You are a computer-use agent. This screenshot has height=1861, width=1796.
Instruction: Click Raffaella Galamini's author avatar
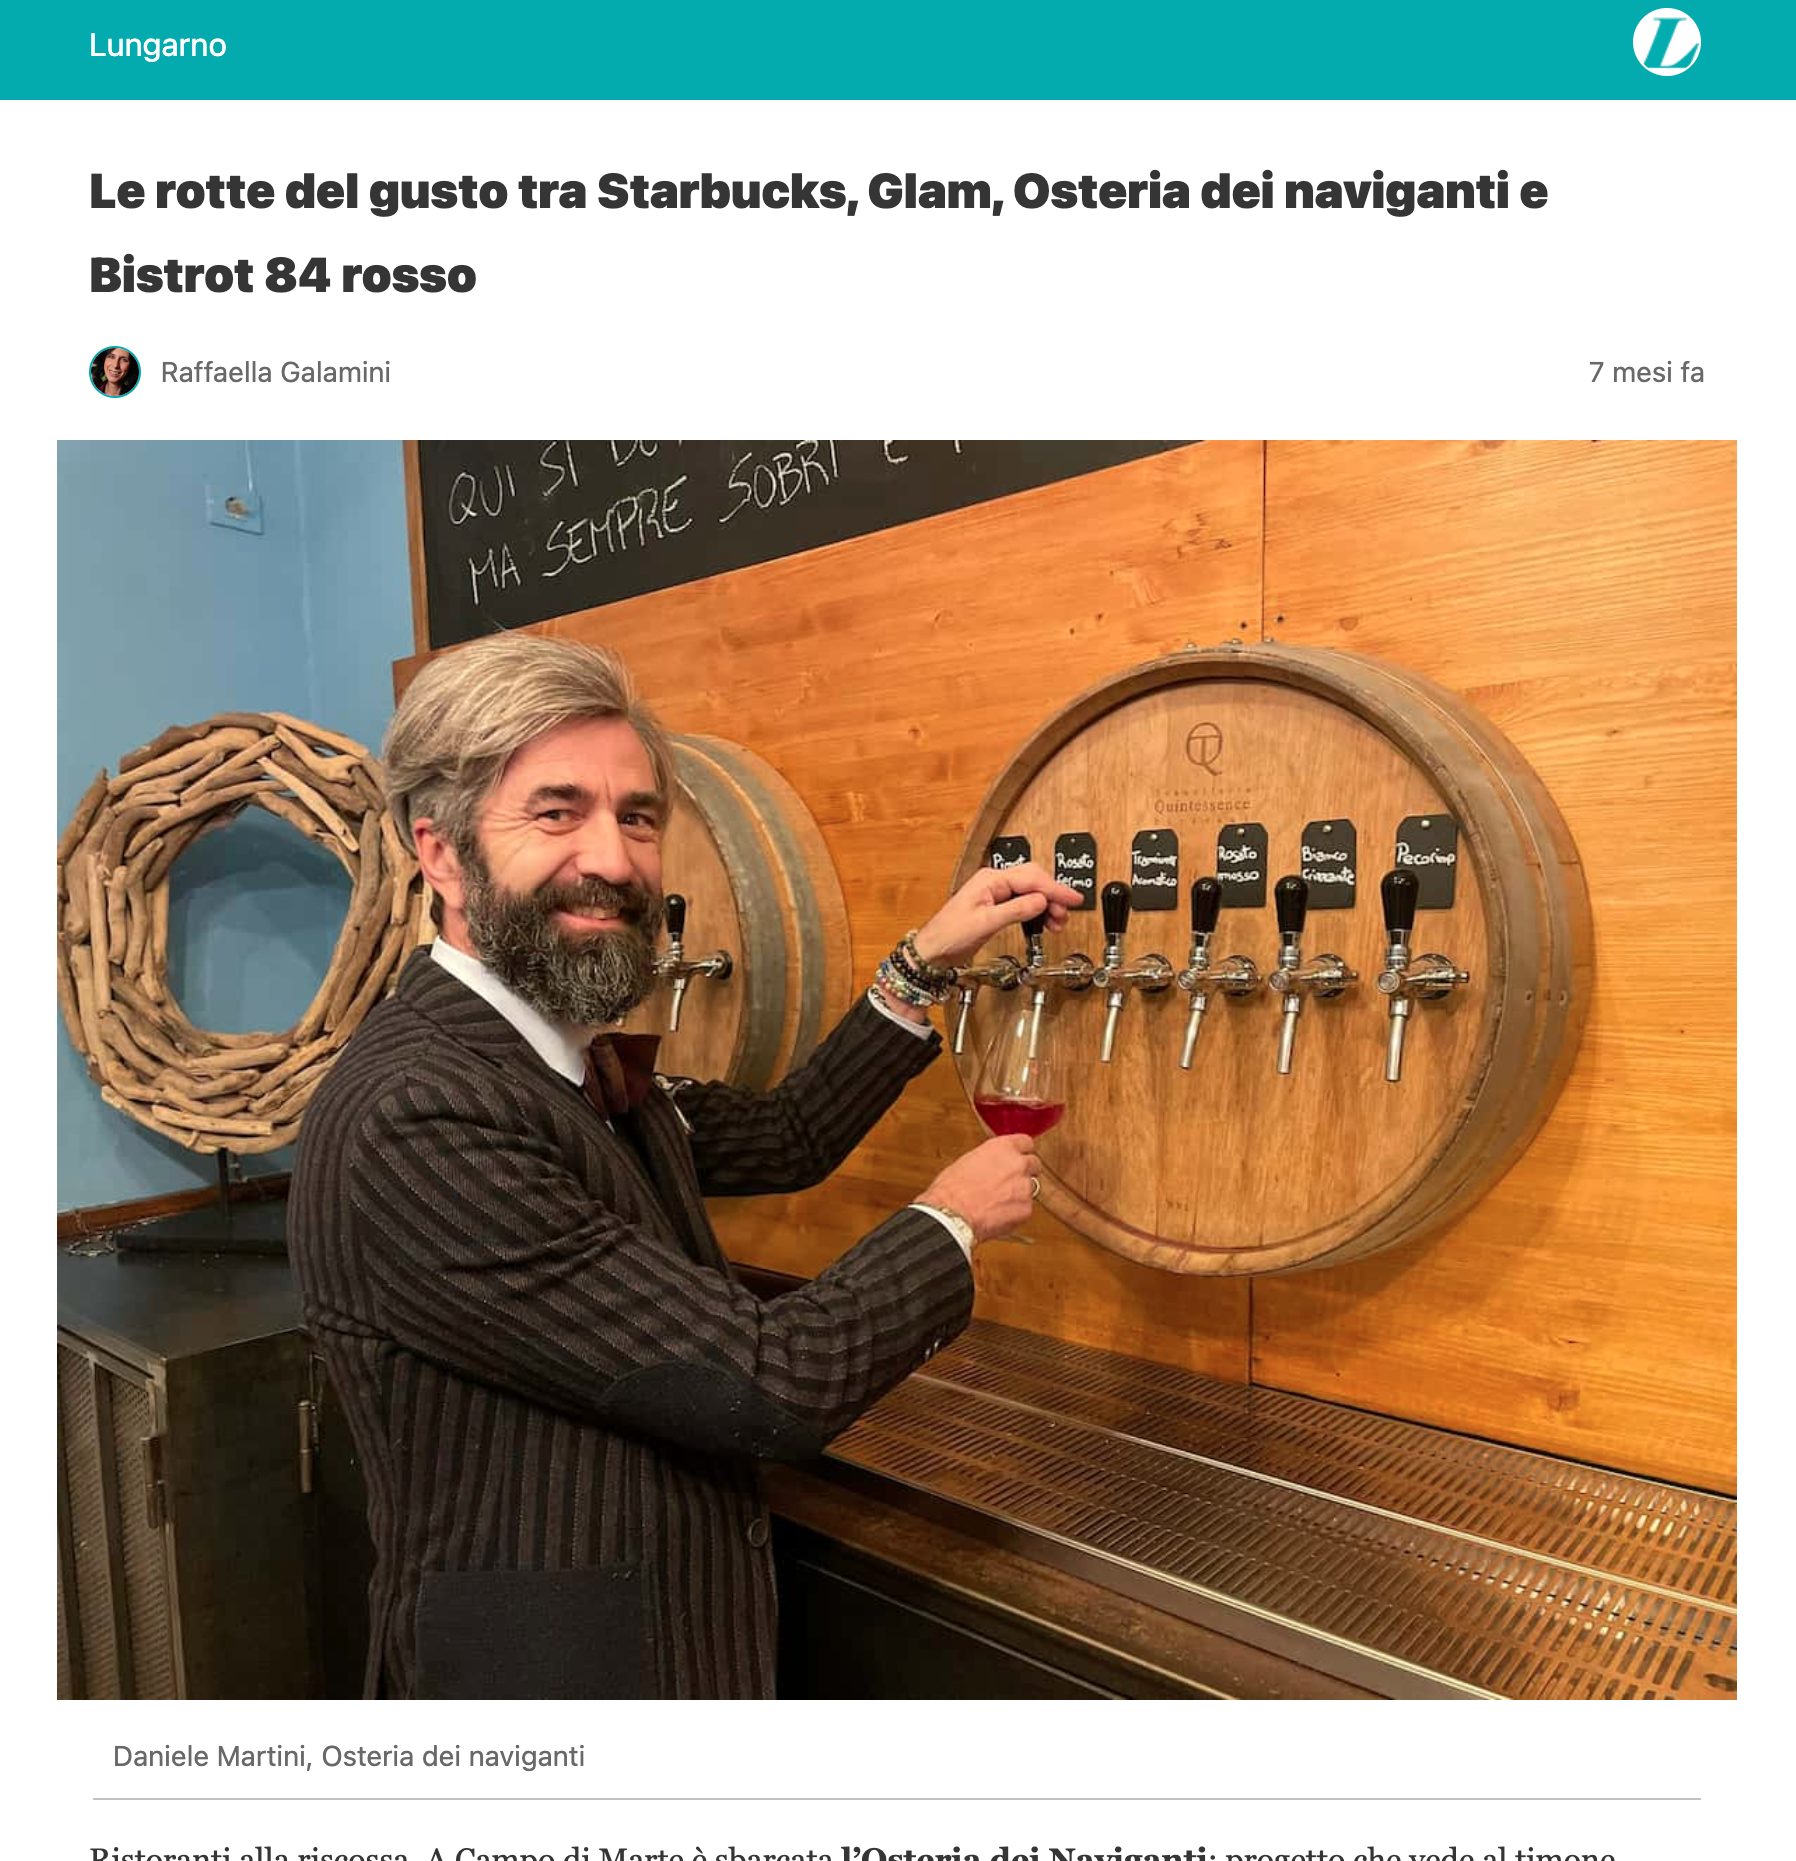(115, 372)
